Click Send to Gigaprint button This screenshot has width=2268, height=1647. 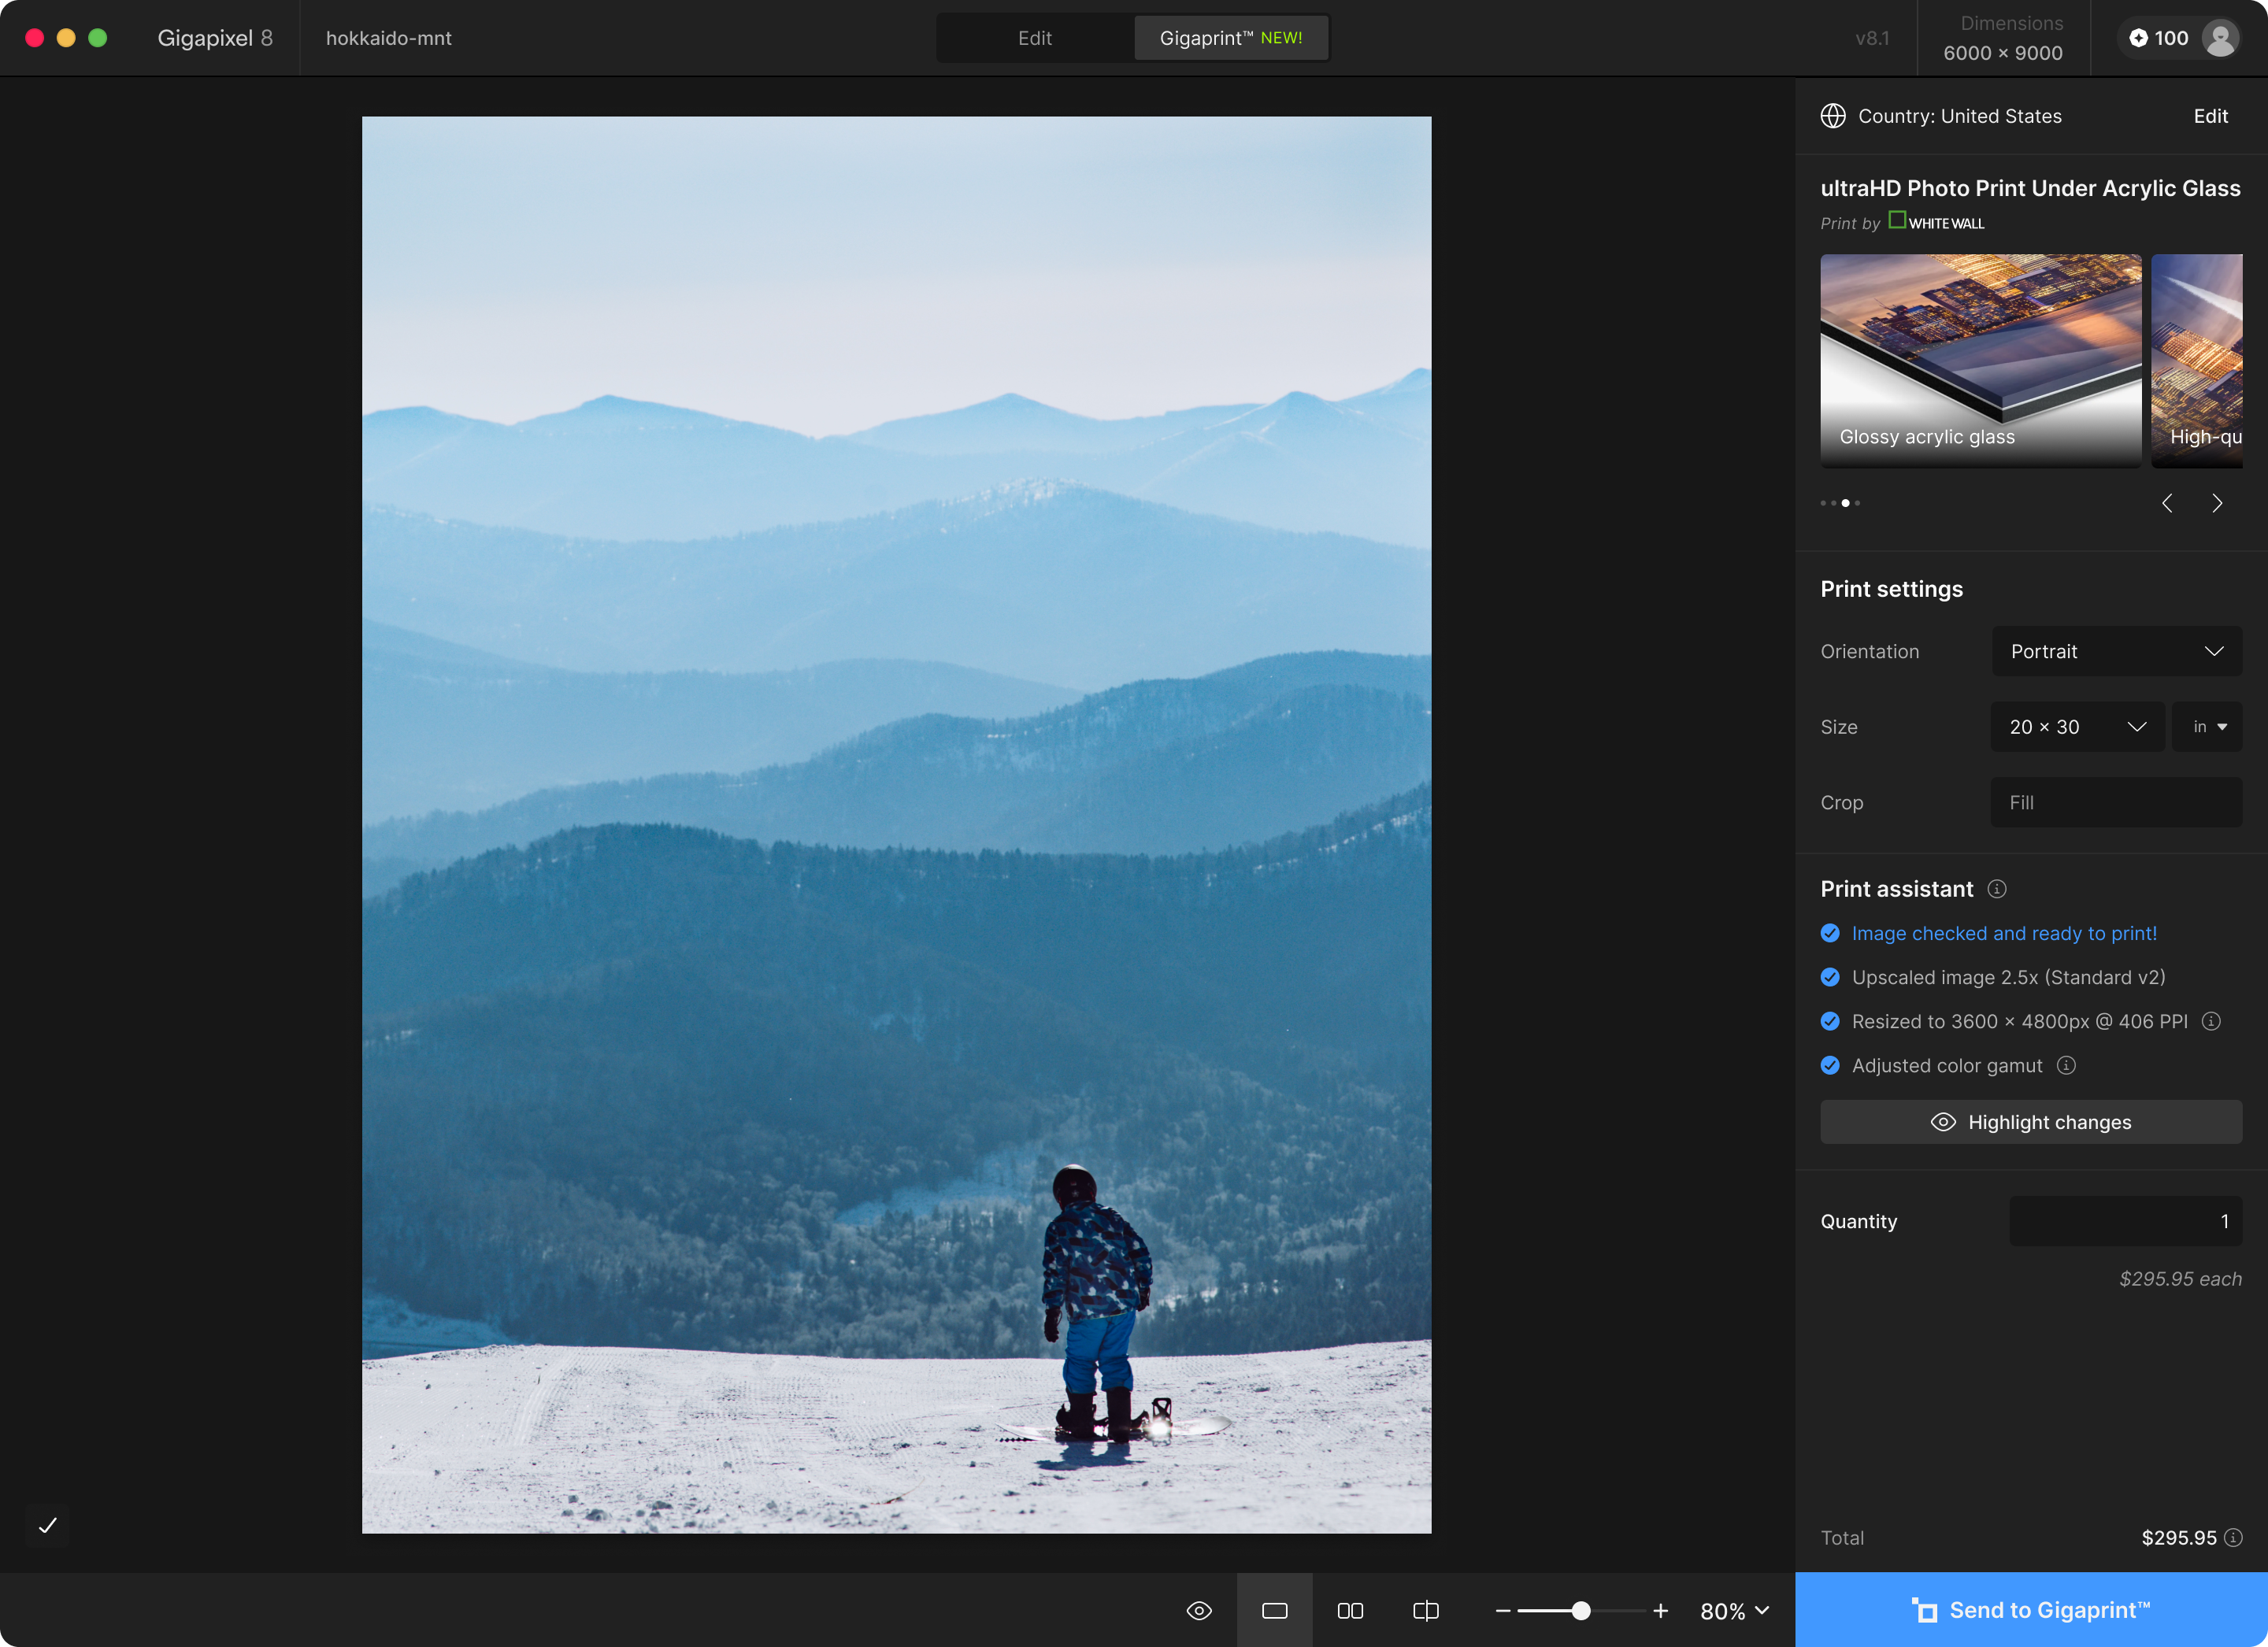pos(2031,1610)
